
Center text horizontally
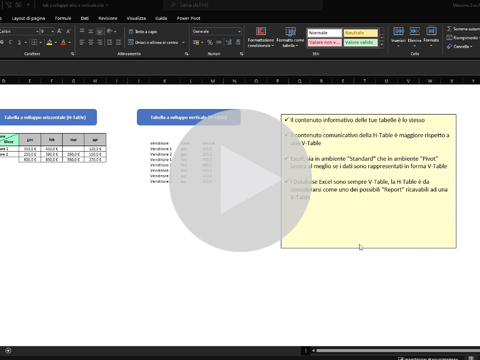[91, 42]
